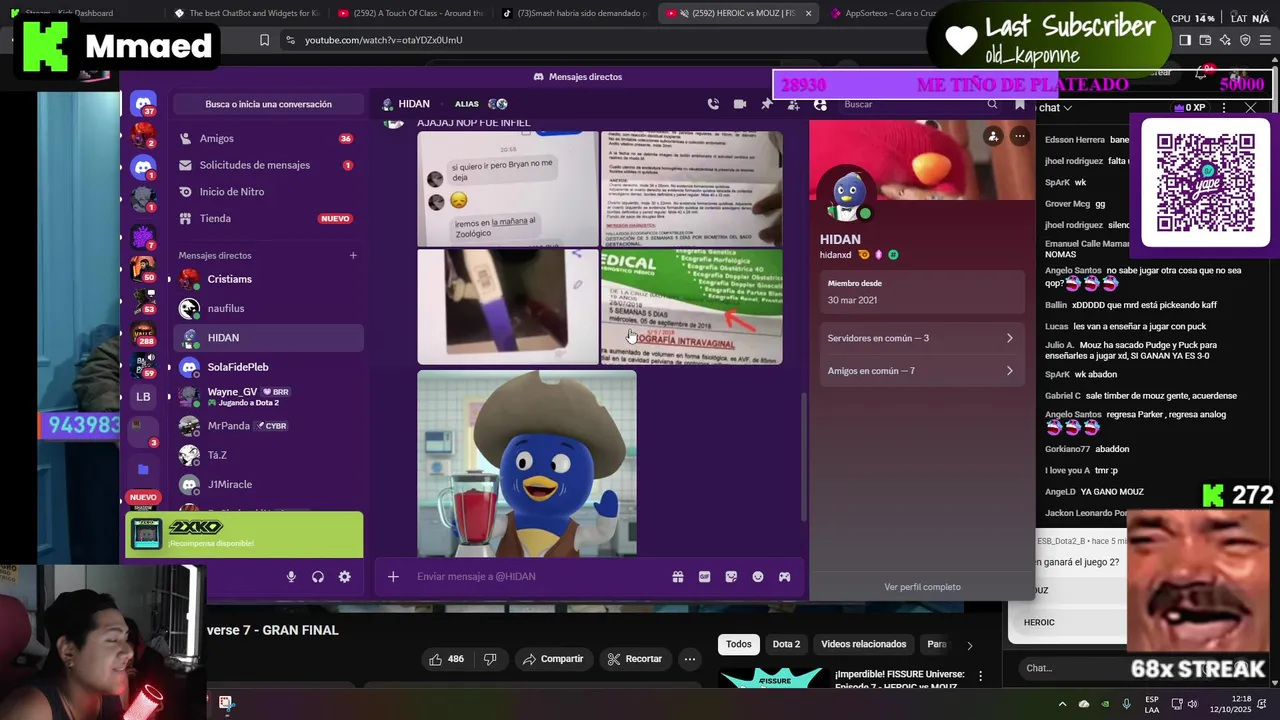The height and width of the screenshot is (720, 1280).
Task: Bookmark page icon beside the address bar
Action: (x=264, y=40)
